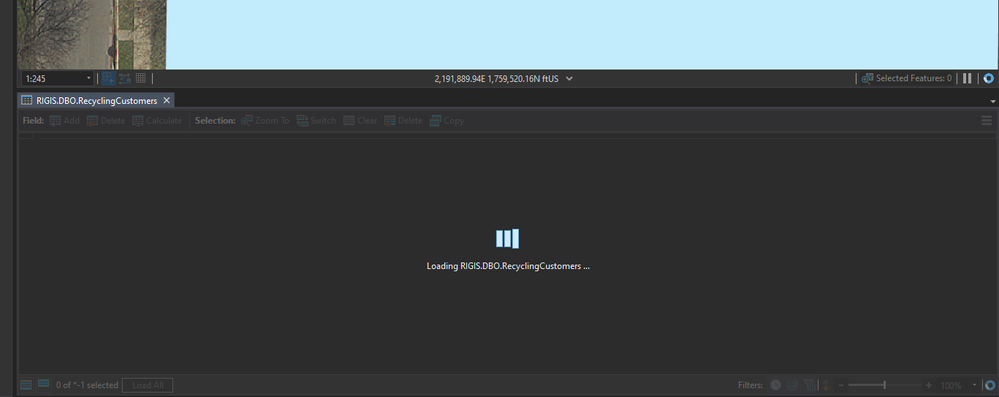Adjust table zoom slider handle

tap(884, 385)
